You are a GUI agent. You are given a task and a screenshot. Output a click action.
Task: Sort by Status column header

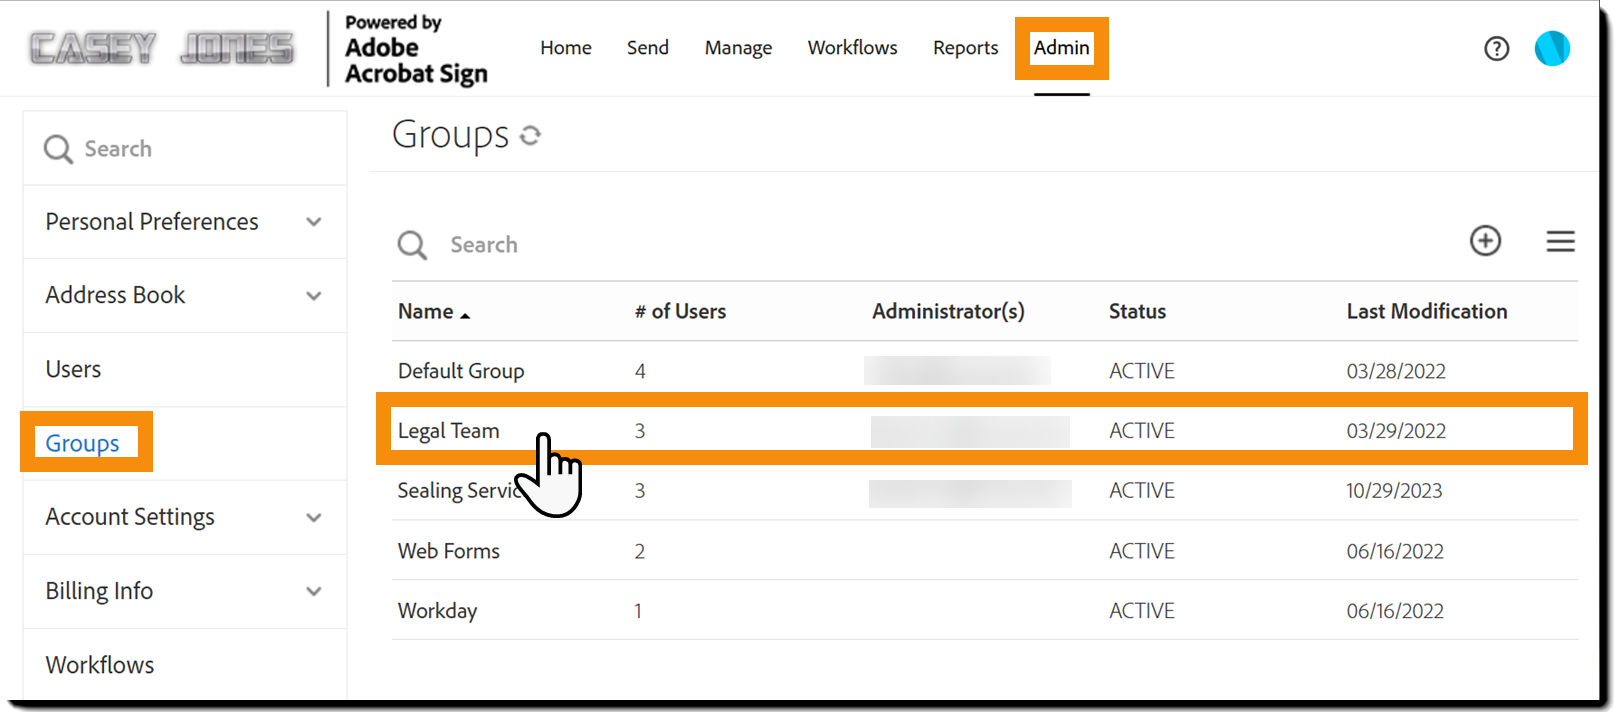1137,311
